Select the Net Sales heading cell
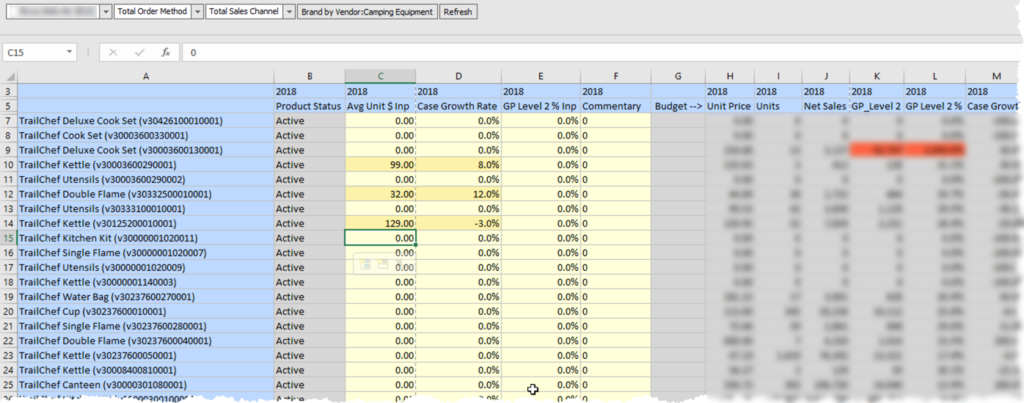This screenshot has width=1024, height=403. point(826,106)
